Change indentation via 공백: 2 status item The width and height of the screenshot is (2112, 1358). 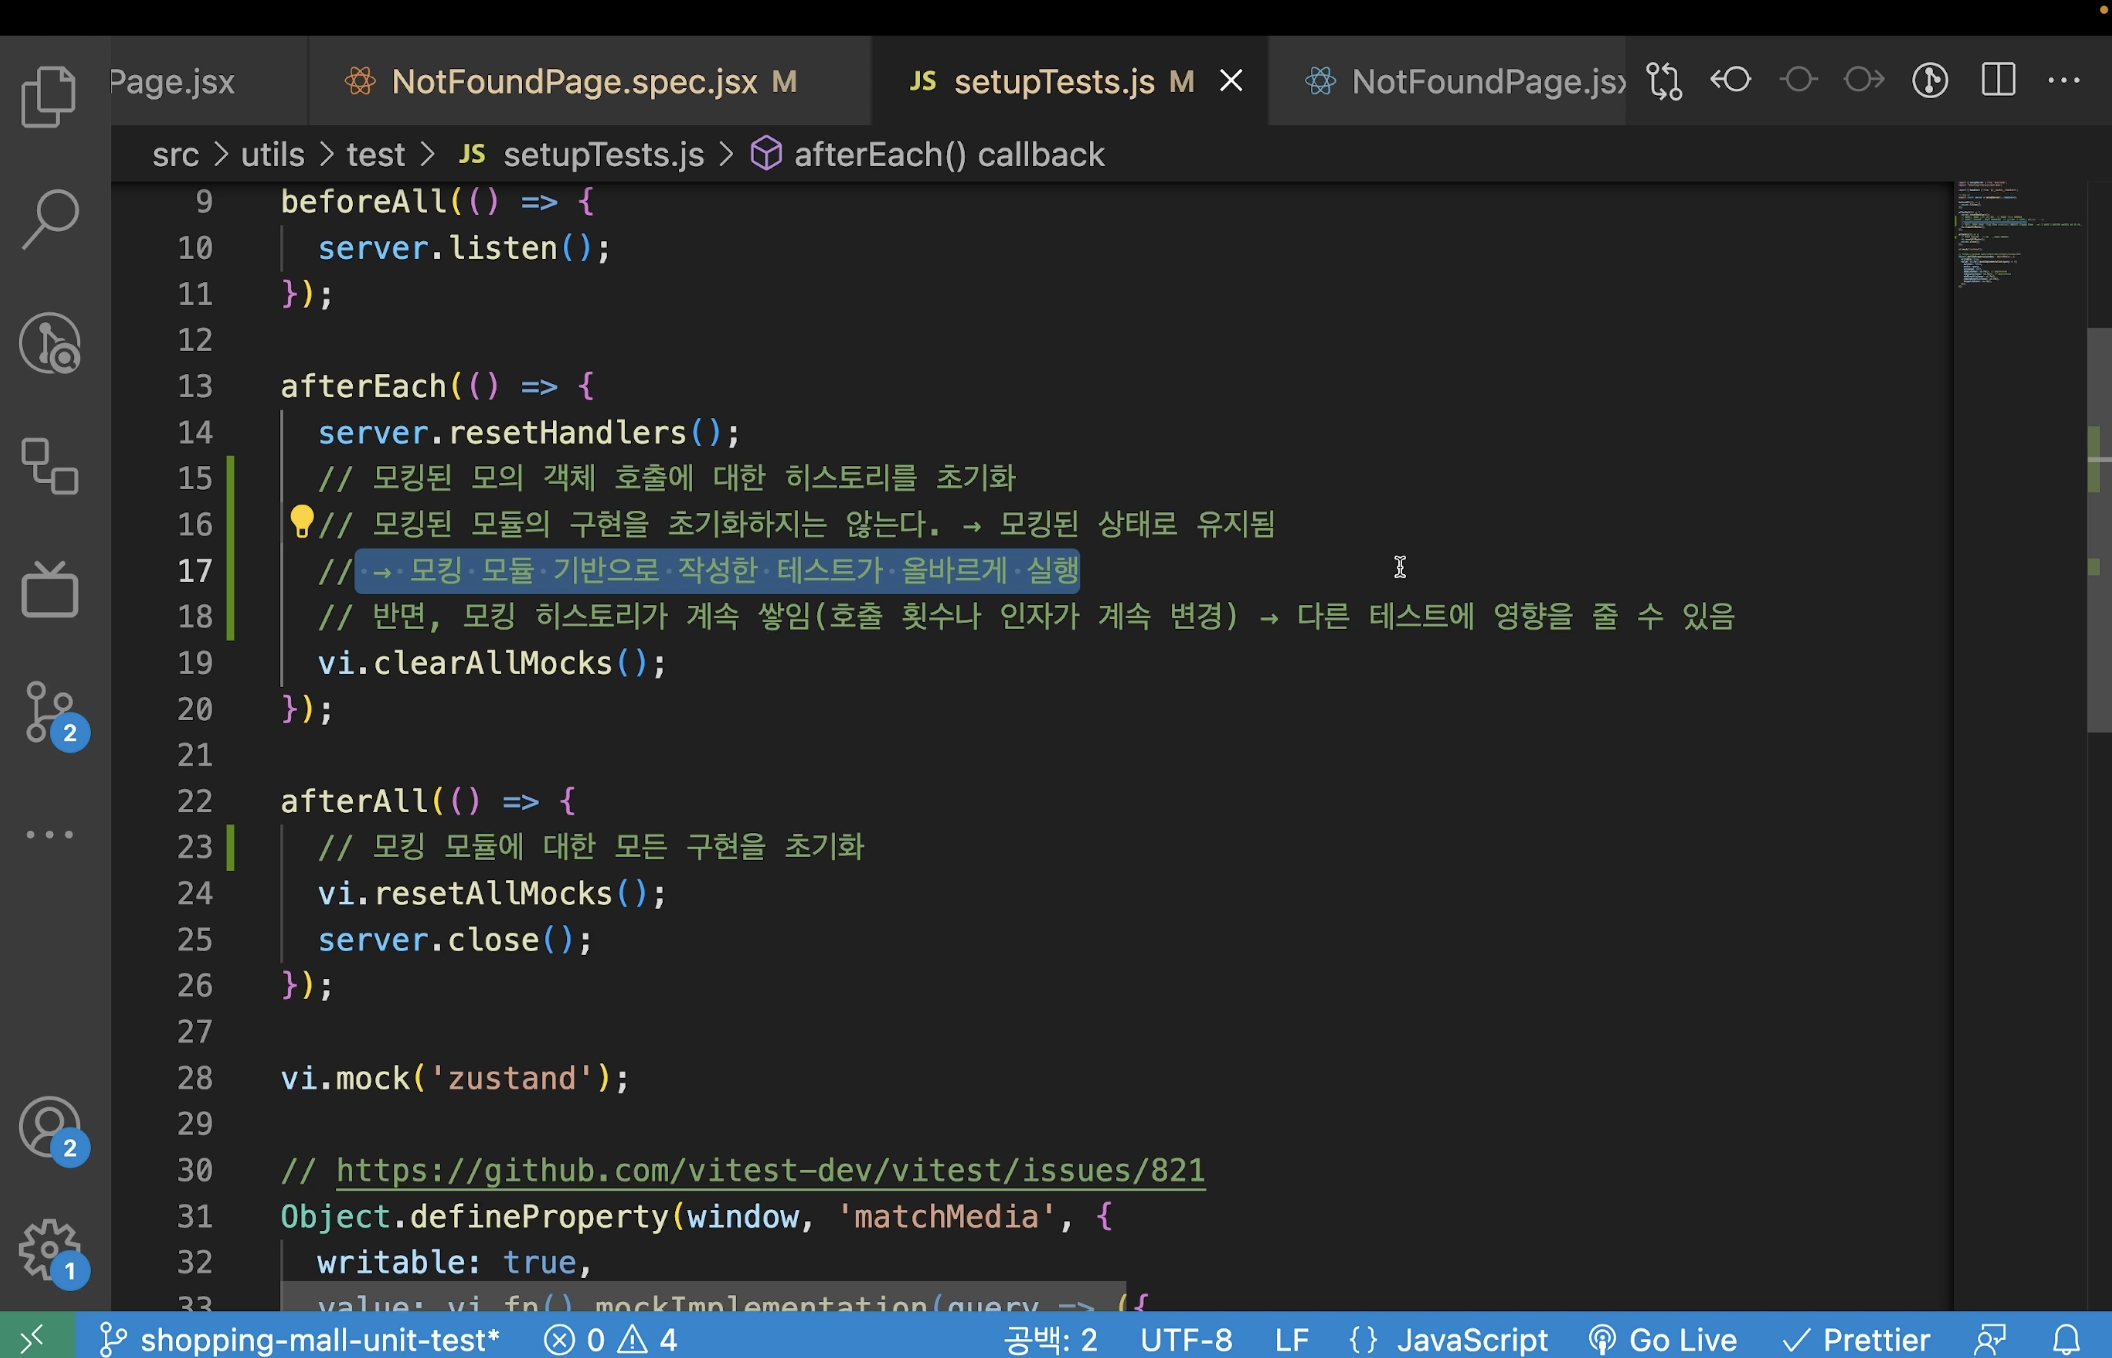click(x=1050, y=1339)
